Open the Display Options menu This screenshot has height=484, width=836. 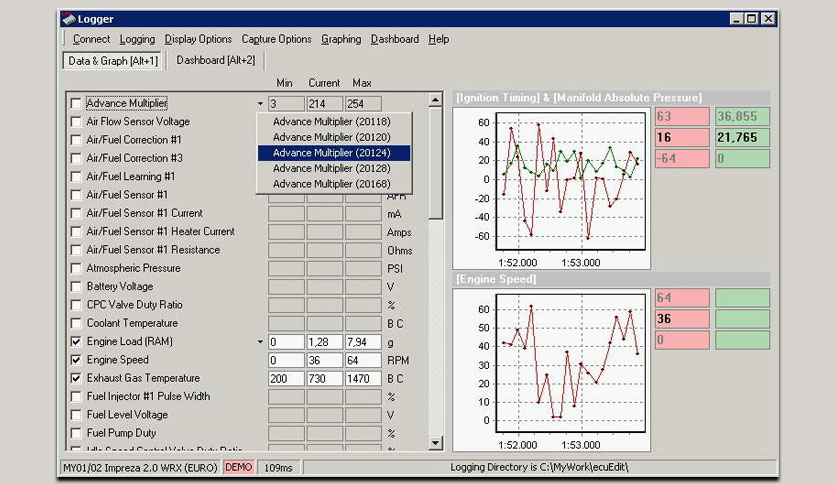pyautogui.click(x=198, y=39)
